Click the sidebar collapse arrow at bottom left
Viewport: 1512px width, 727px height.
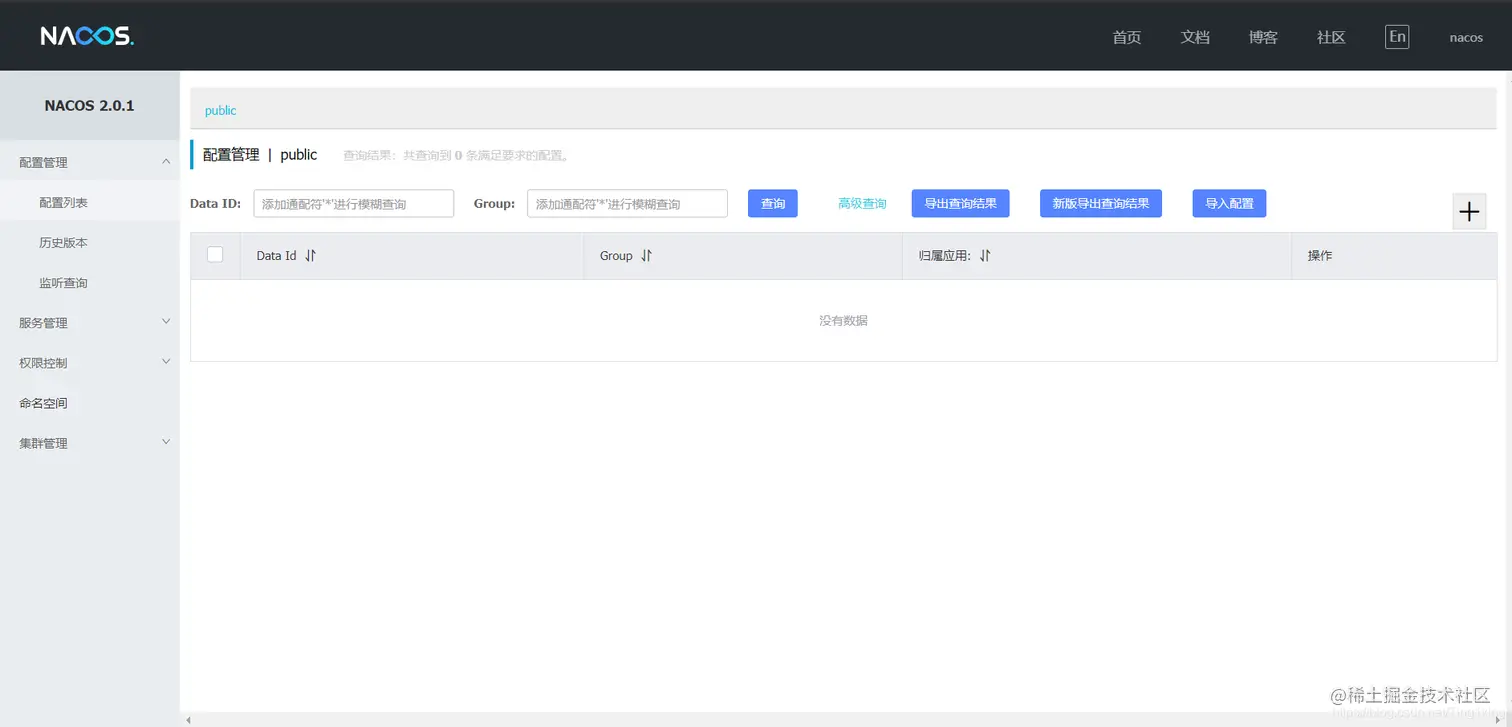pos(186,717)
